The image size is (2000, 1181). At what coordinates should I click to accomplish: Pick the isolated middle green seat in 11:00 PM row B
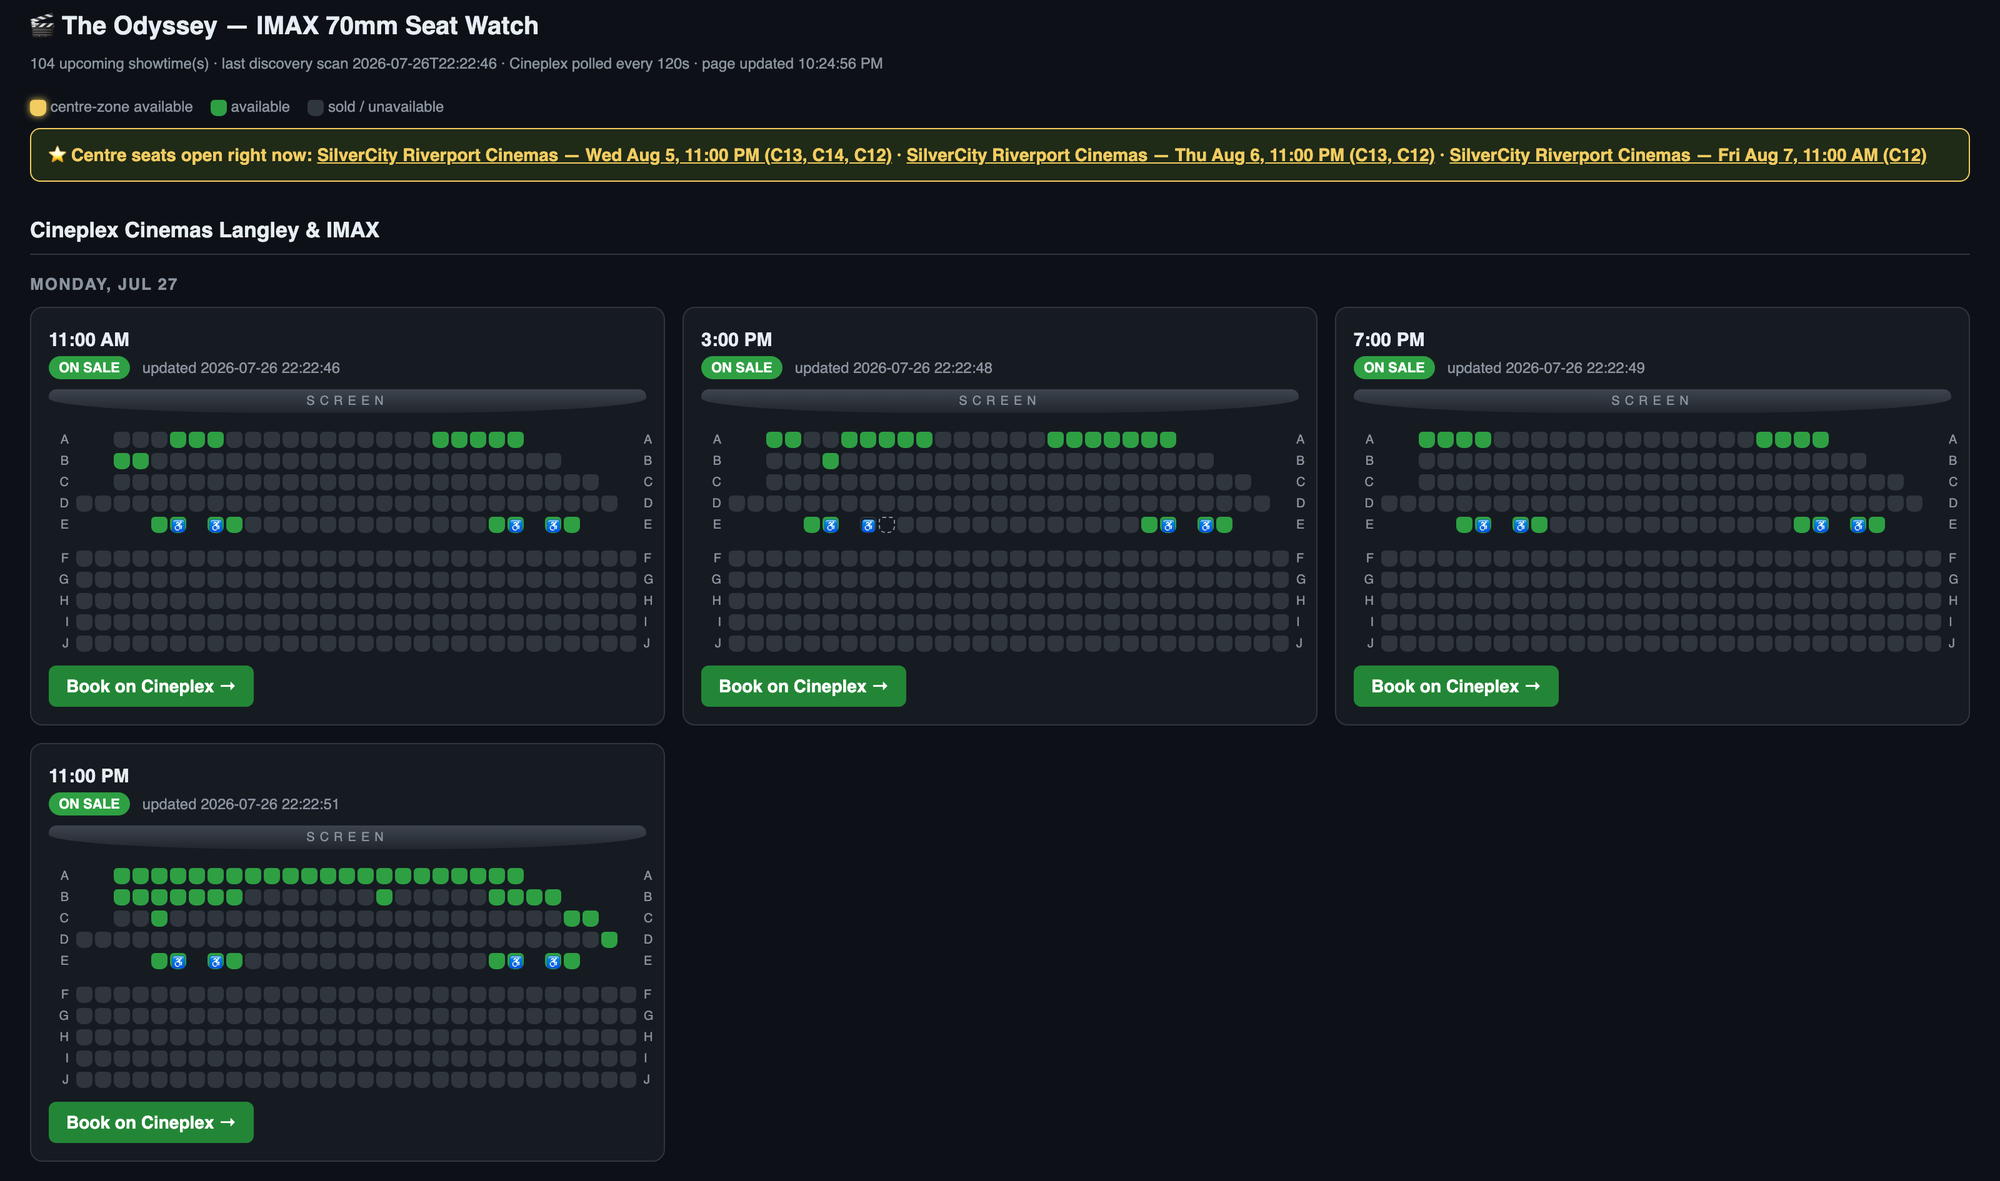[x=384, y=897]
